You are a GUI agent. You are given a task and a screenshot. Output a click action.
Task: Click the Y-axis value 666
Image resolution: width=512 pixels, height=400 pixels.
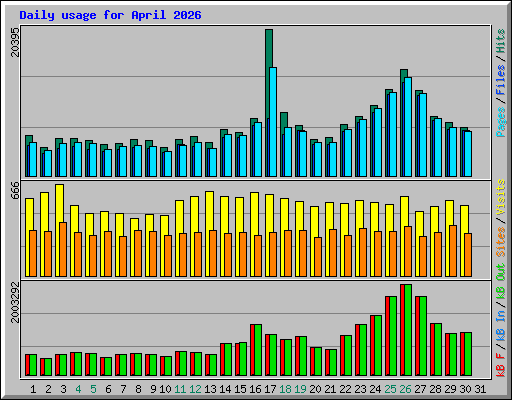(x=15, y=190)
